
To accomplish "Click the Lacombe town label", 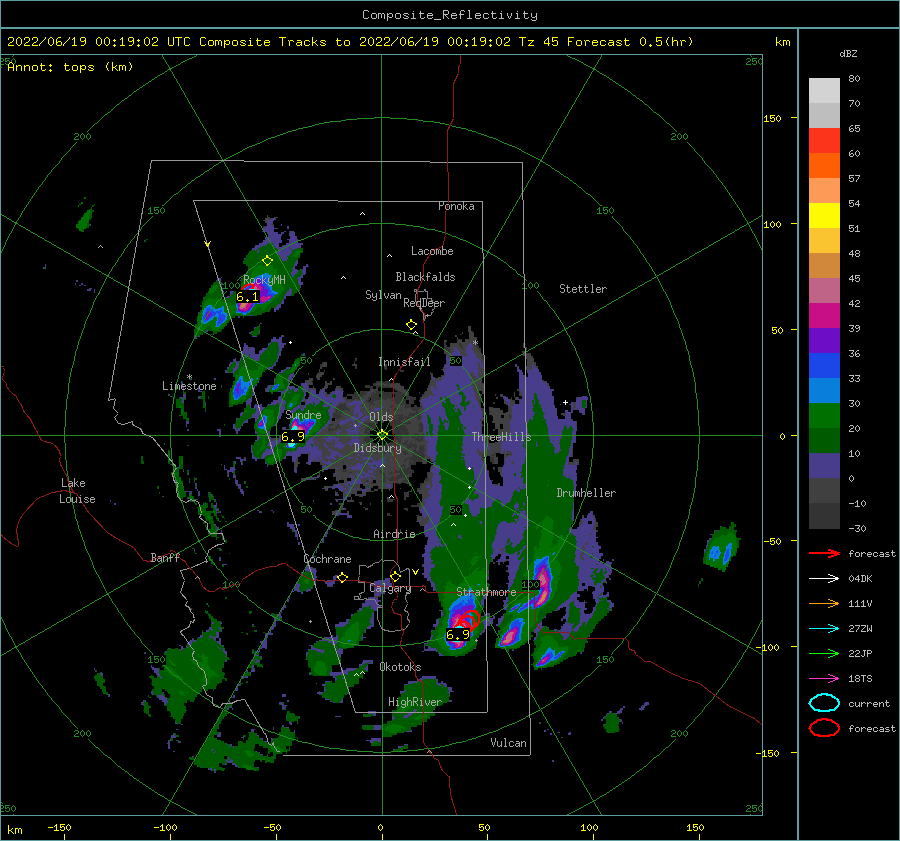I will (x=432, y=251).
